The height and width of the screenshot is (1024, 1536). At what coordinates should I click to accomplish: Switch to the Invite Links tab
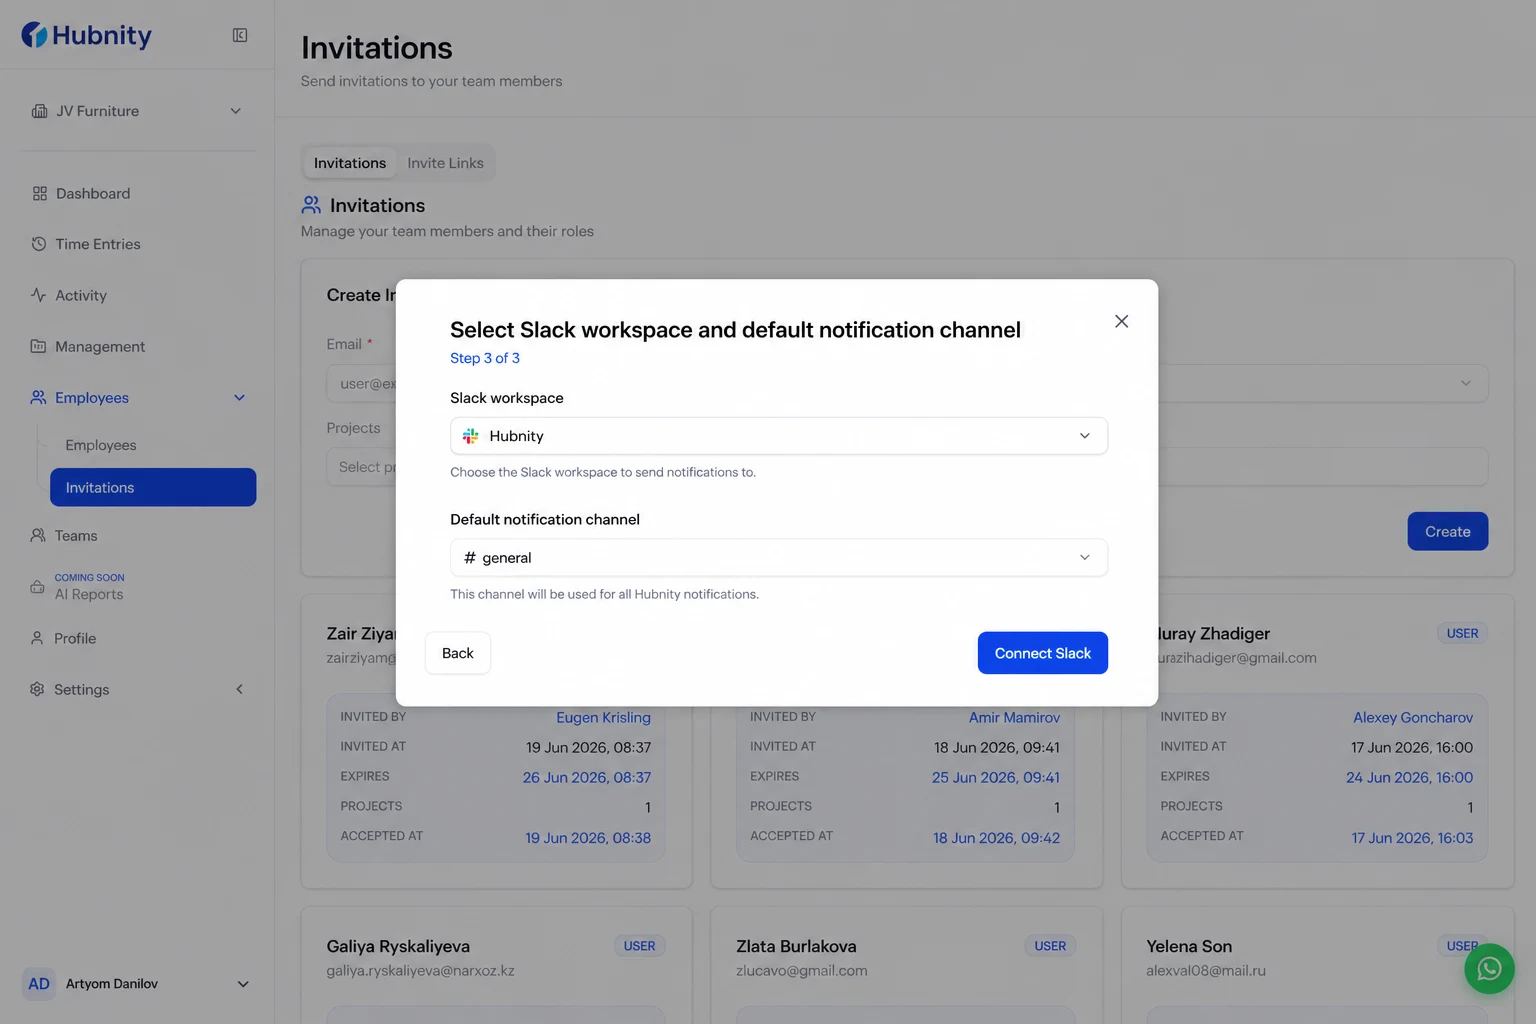(x=445, y=163)
